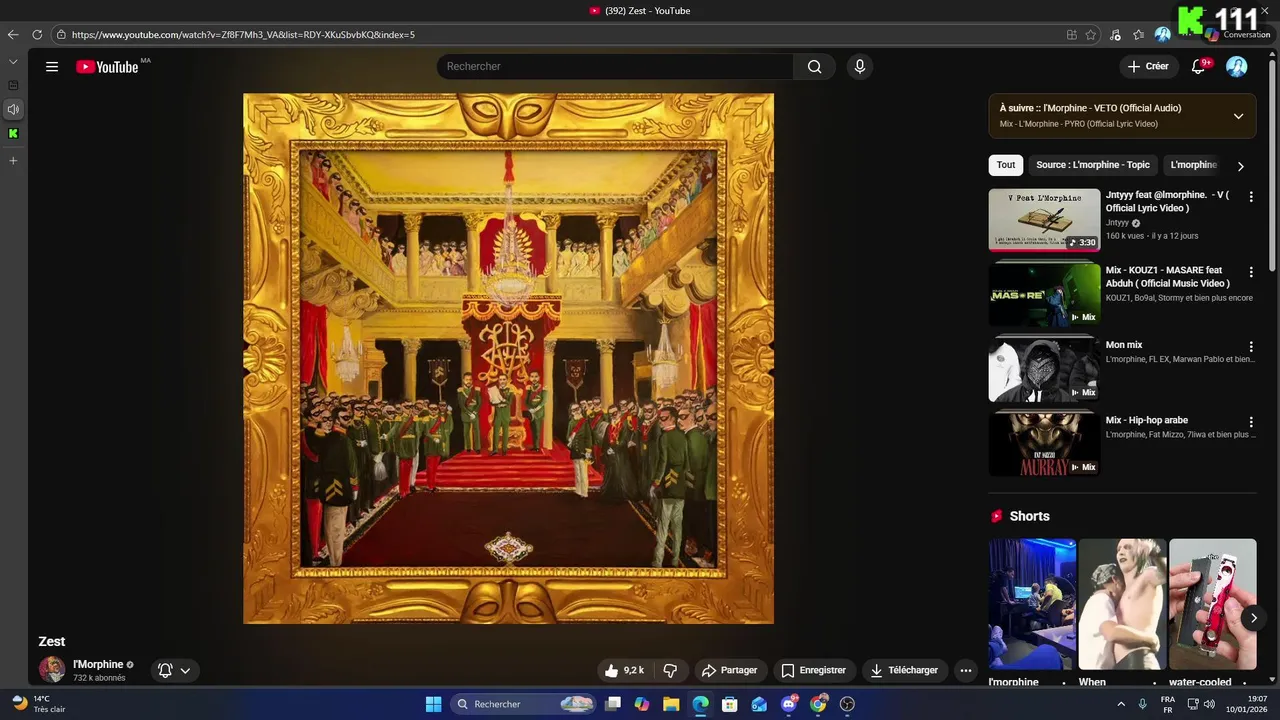Open the YouTube guide hamburger menu
The width and height of the screenshot is (1280, 720).
coord(52,67)
